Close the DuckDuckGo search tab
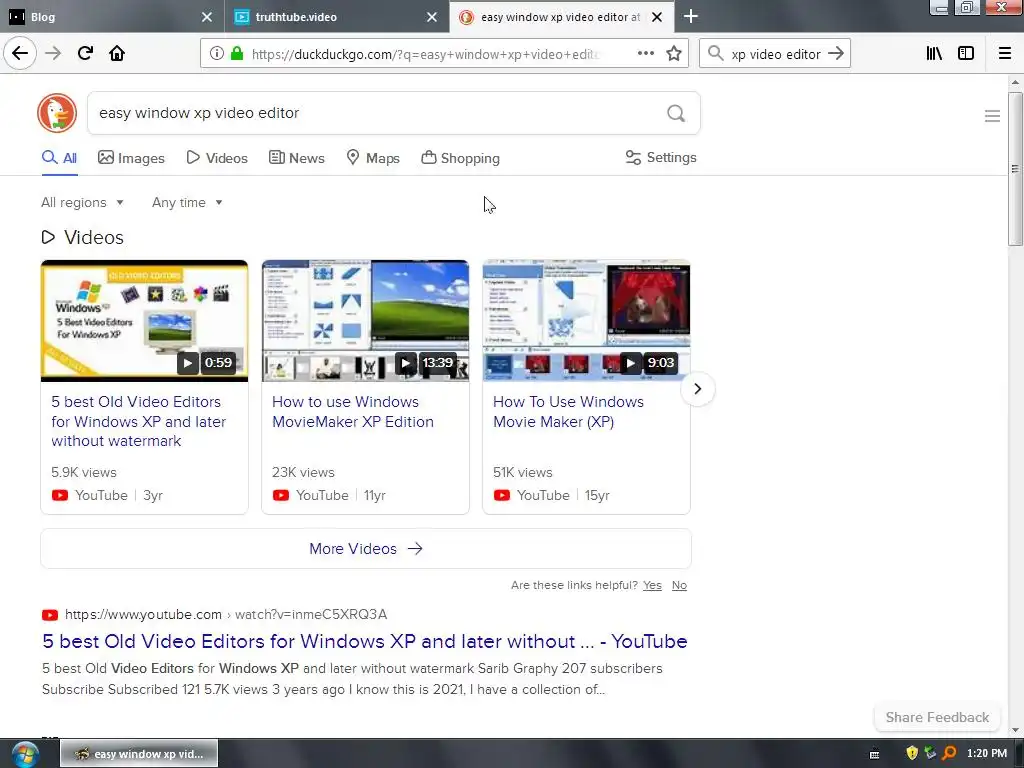Image resolution: width=1024 pixels, height=768 pixels. pyautogui.click(x=657, y=17)
